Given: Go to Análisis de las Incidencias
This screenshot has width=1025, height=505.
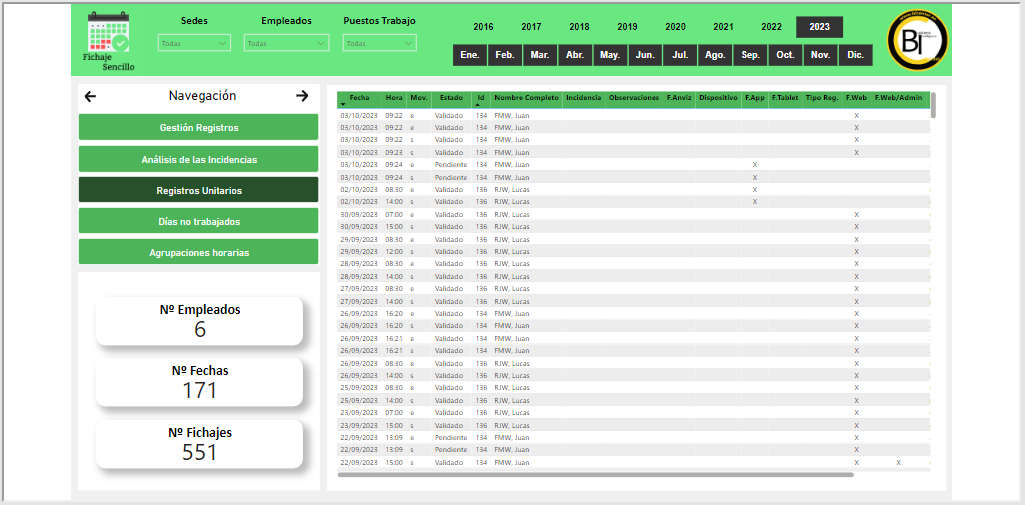Looking at the screenshot, I should pyautogui.click(x=198, y=159).
